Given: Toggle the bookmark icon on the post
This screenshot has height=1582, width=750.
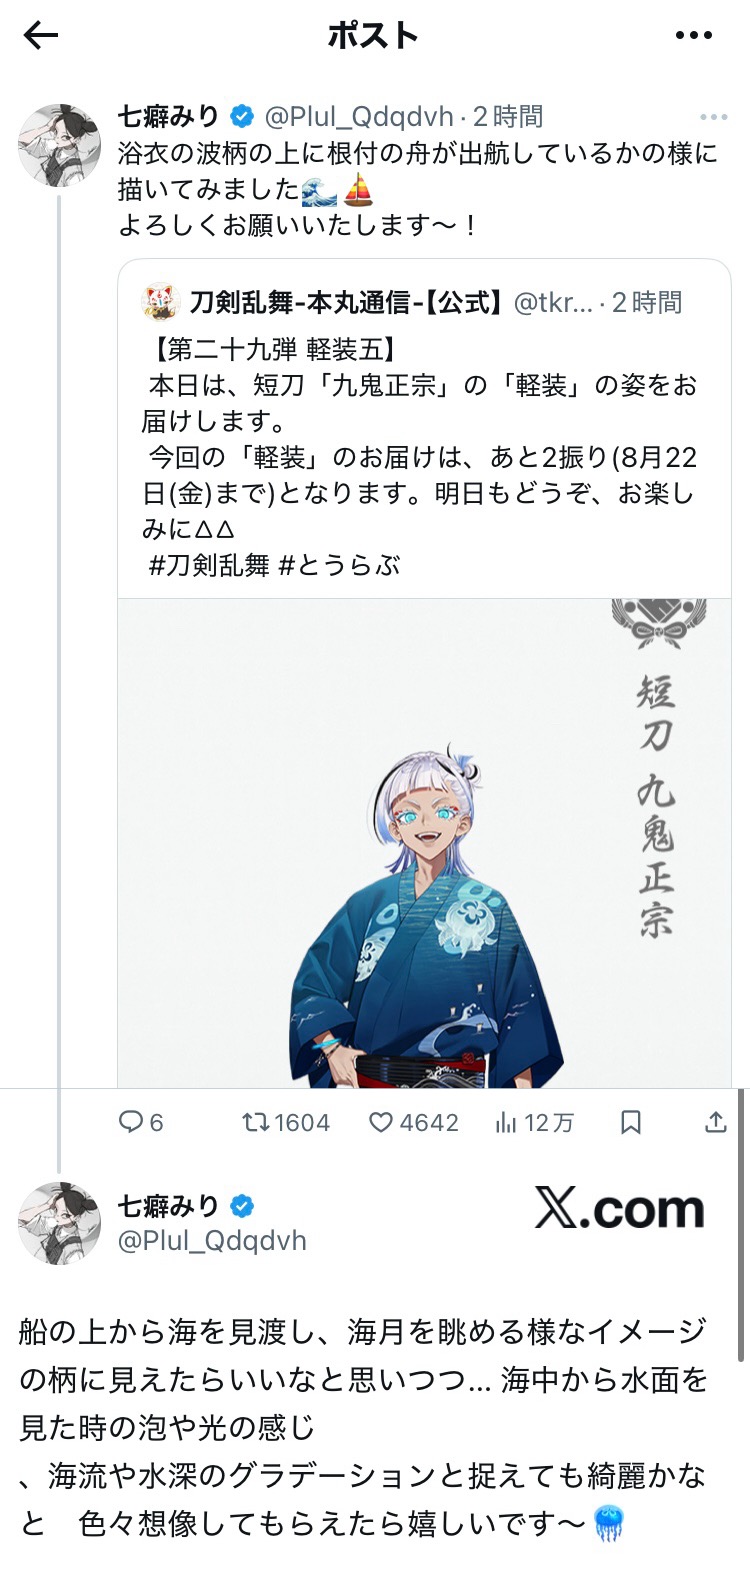Looking at the screenshot, I should pyautogui.click(x=631, y=1123).
